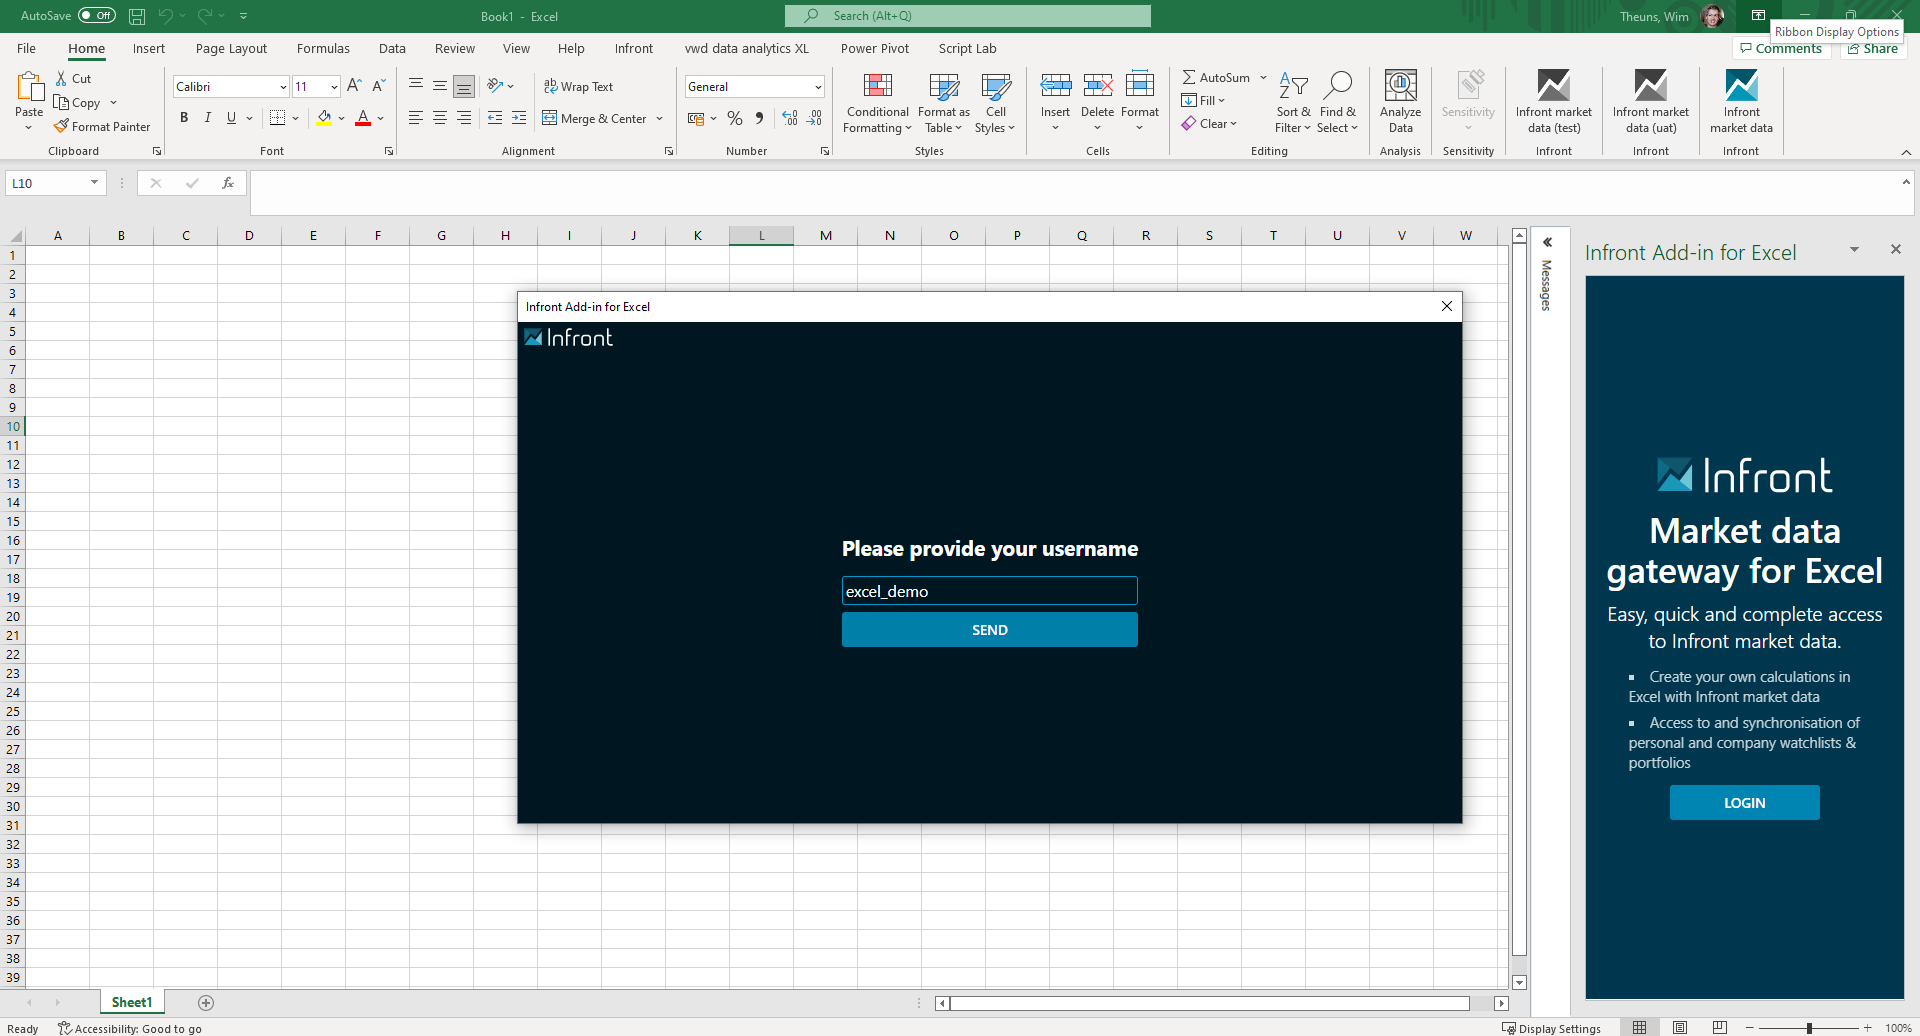Viewport: 1920px width, 1036px height.
Task: Click the Infront market data (uat) icon
Action: (x=1650, y=87)
